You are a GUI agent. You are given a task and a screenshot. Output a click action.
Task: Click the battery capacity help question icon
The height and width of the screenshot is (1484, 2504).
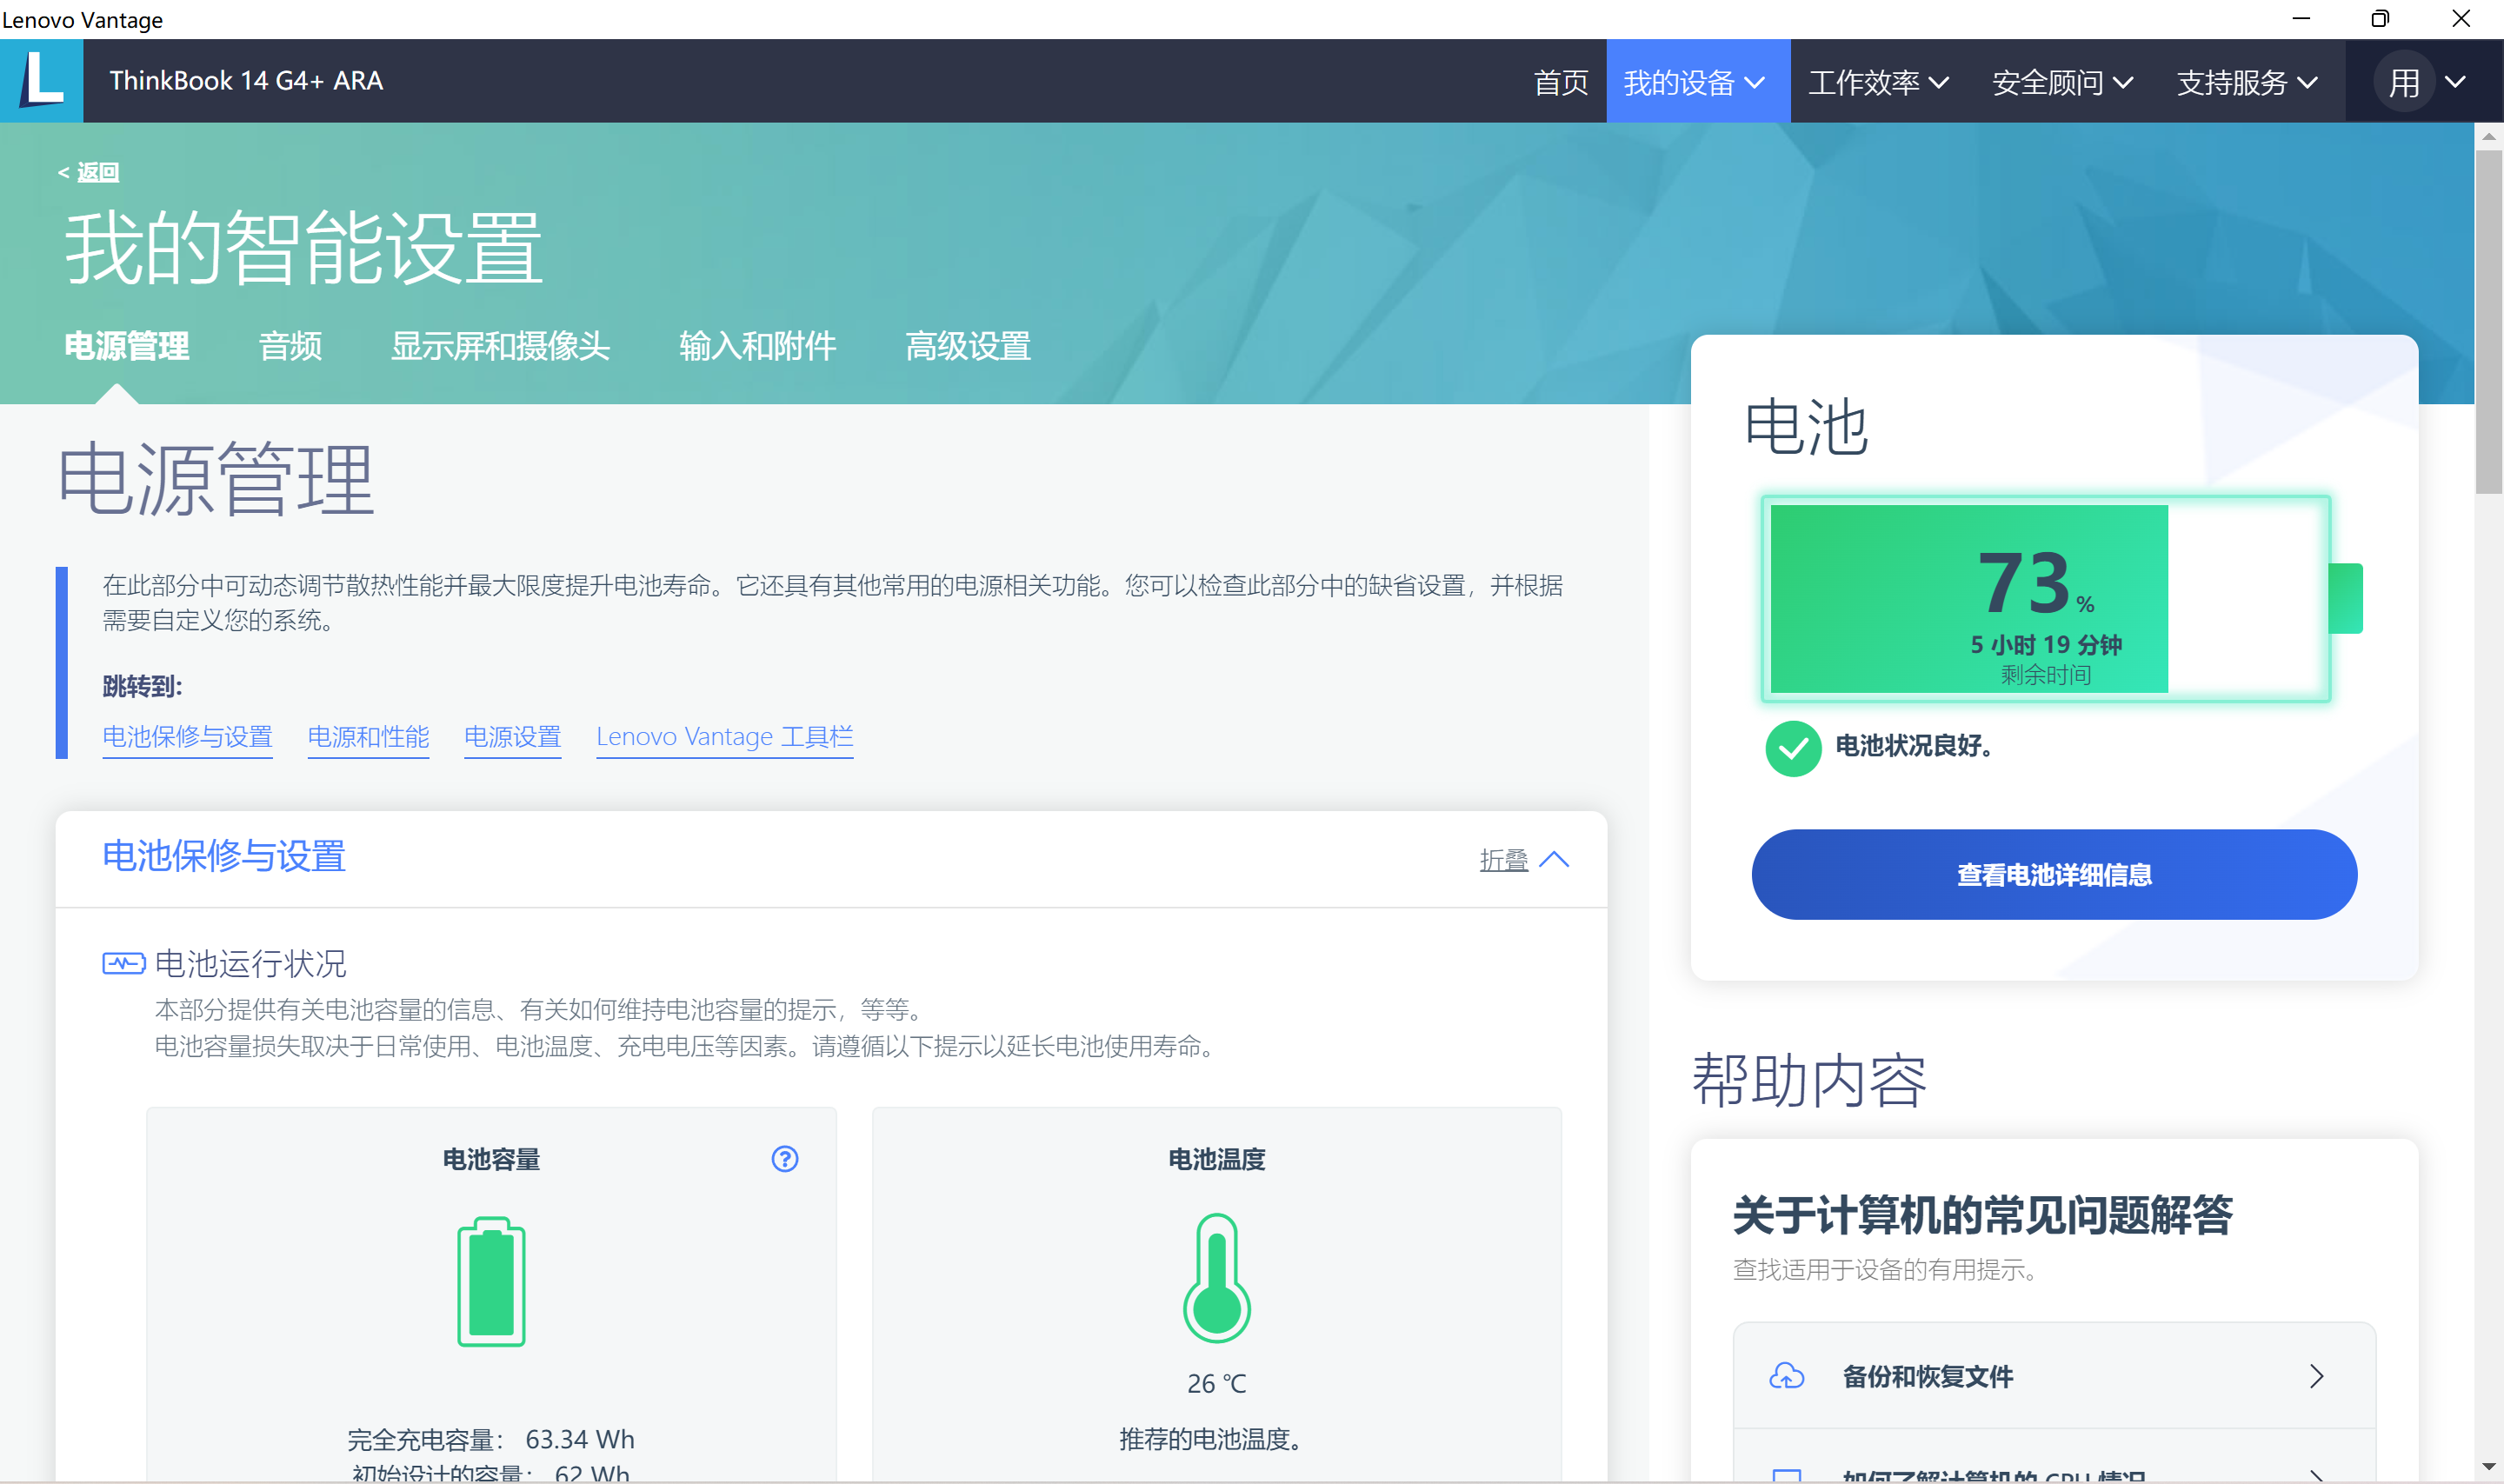785,1159
